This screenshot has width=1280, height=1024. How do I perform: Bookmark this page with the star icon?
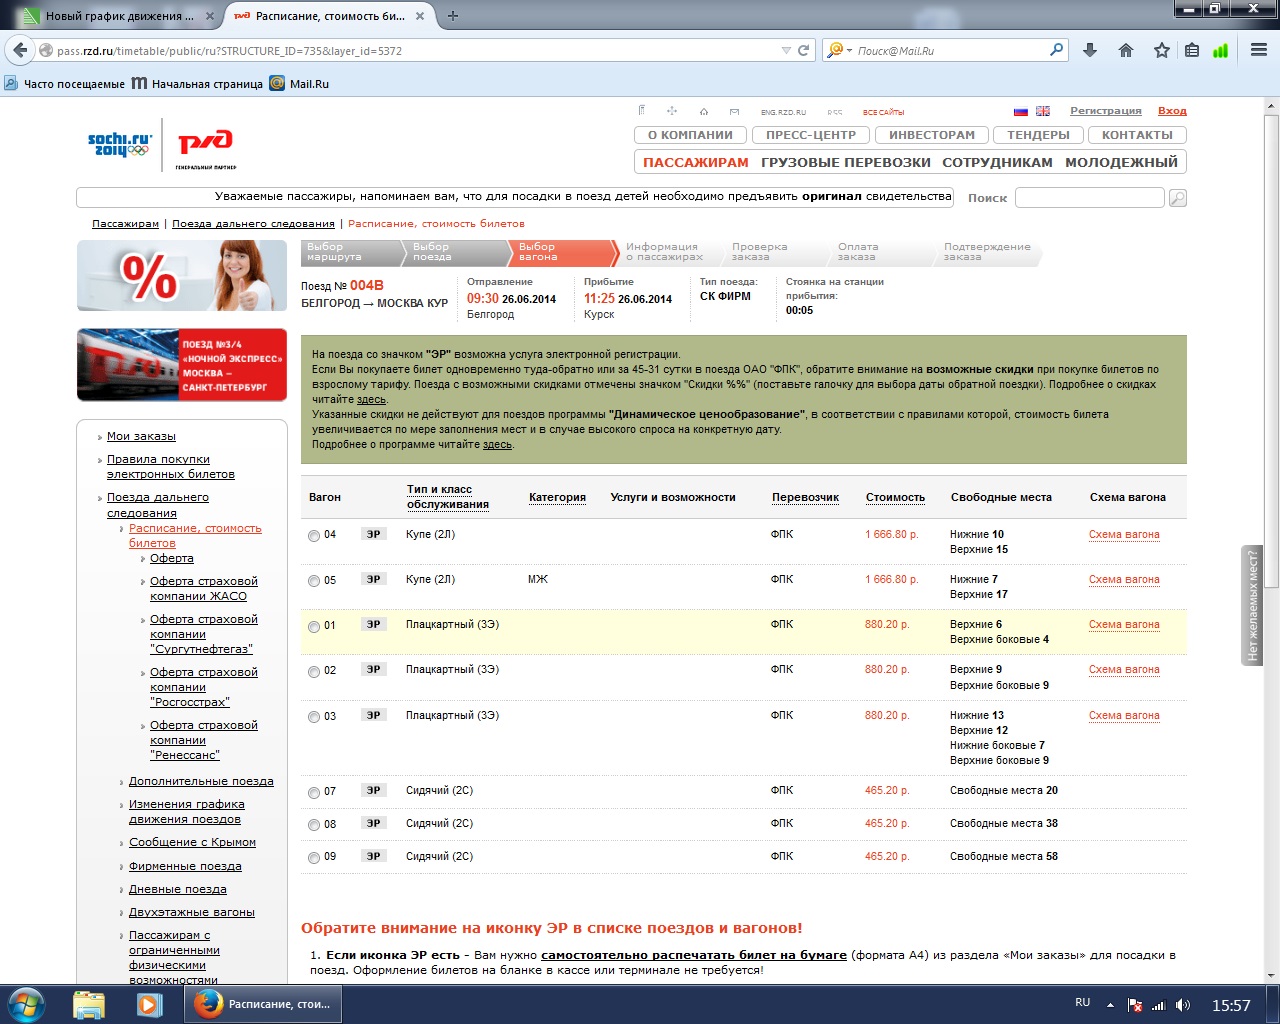tap(1161, 50)
